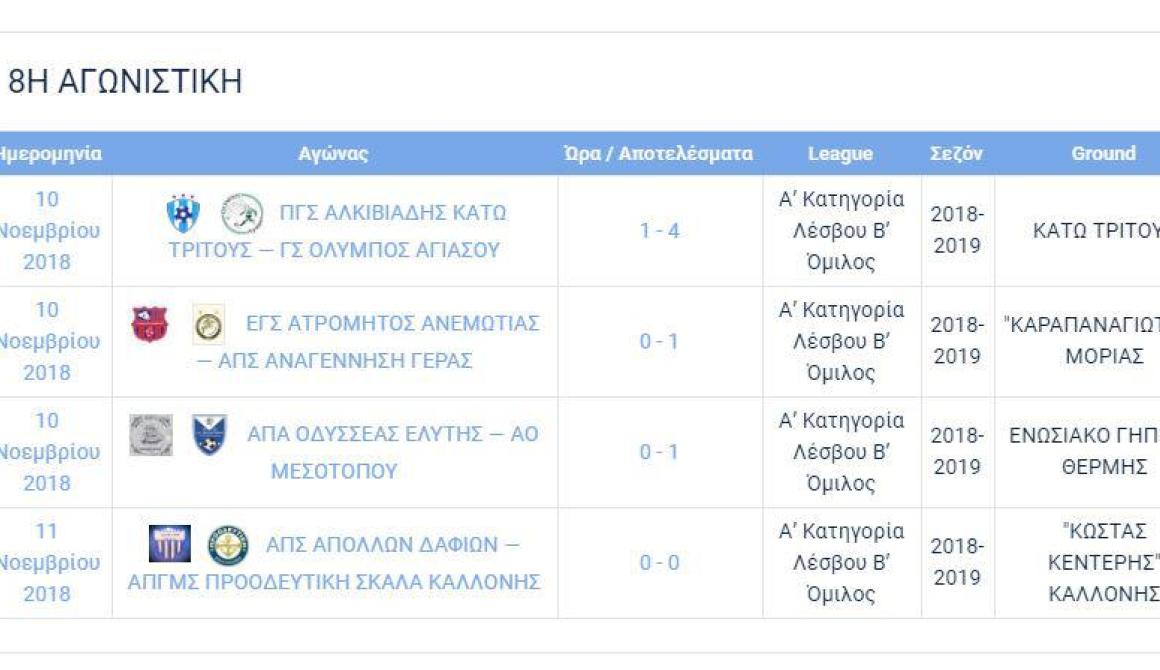Click the Σεζόν column header

[956, 154]
